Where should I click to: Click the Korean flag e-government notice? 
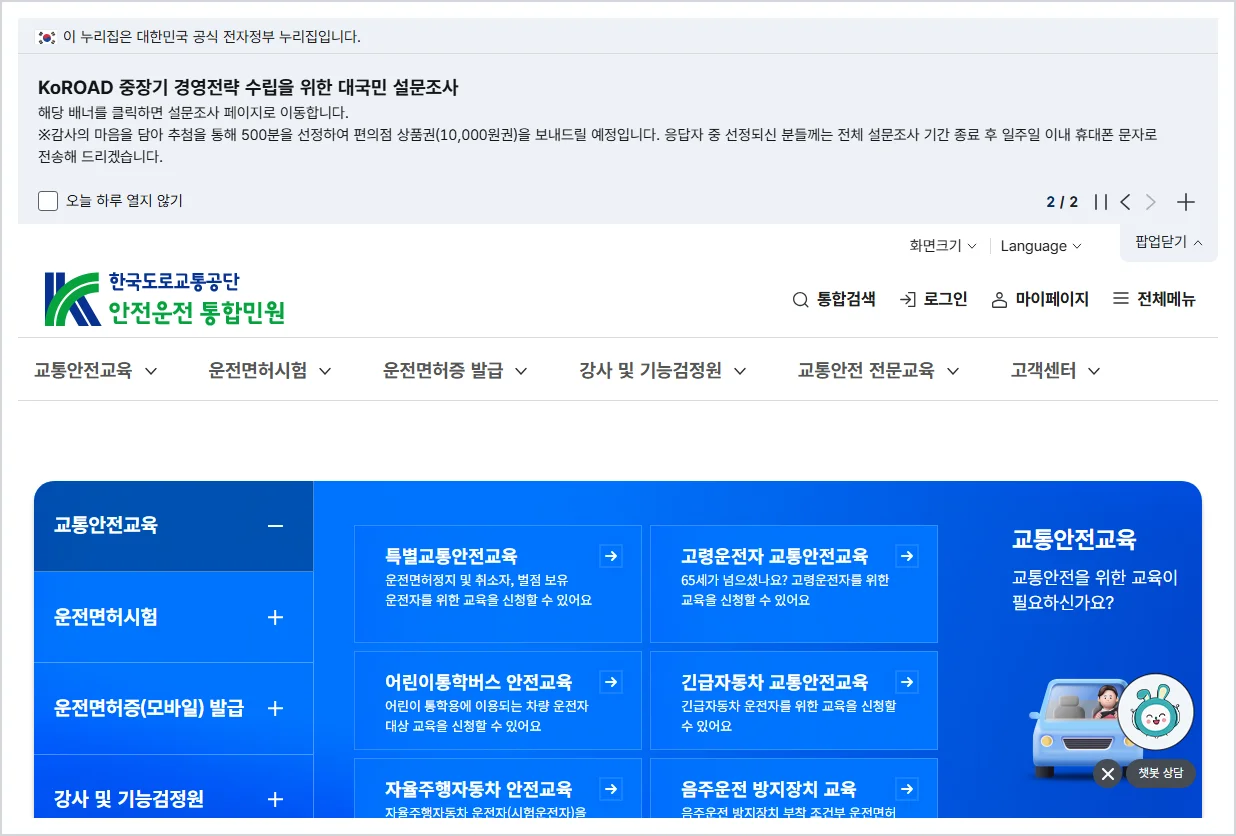click(199, 37)
